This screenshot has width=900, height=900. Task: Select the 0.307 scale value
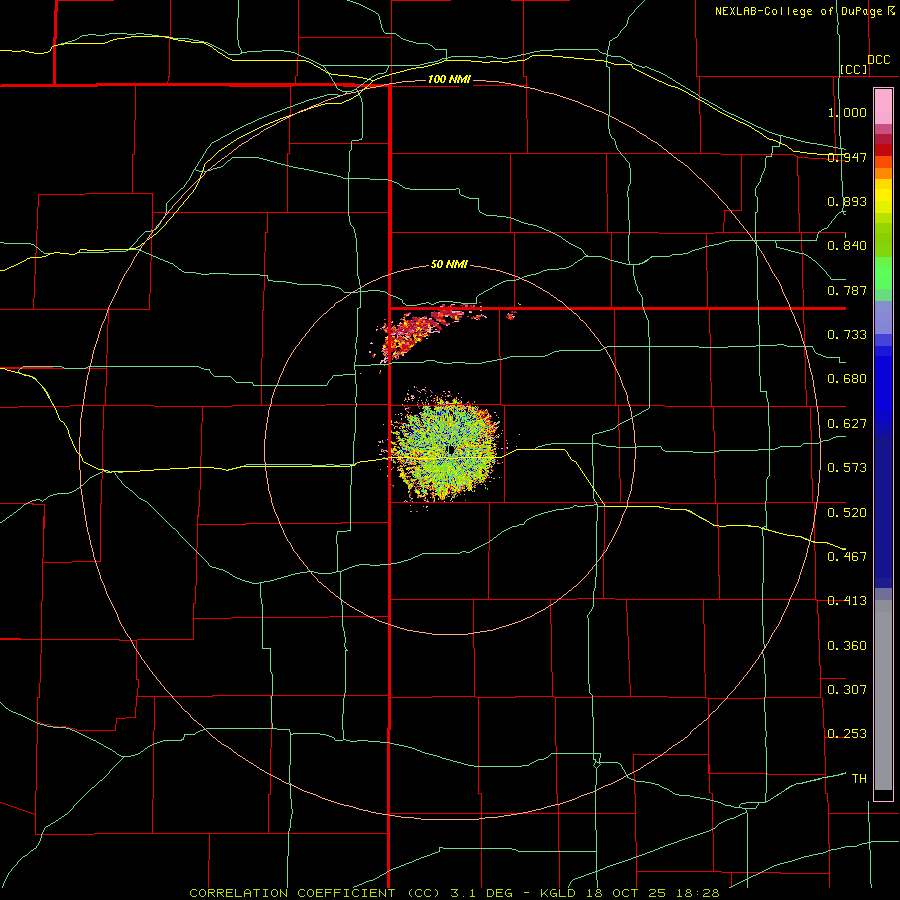click(847, 690)
